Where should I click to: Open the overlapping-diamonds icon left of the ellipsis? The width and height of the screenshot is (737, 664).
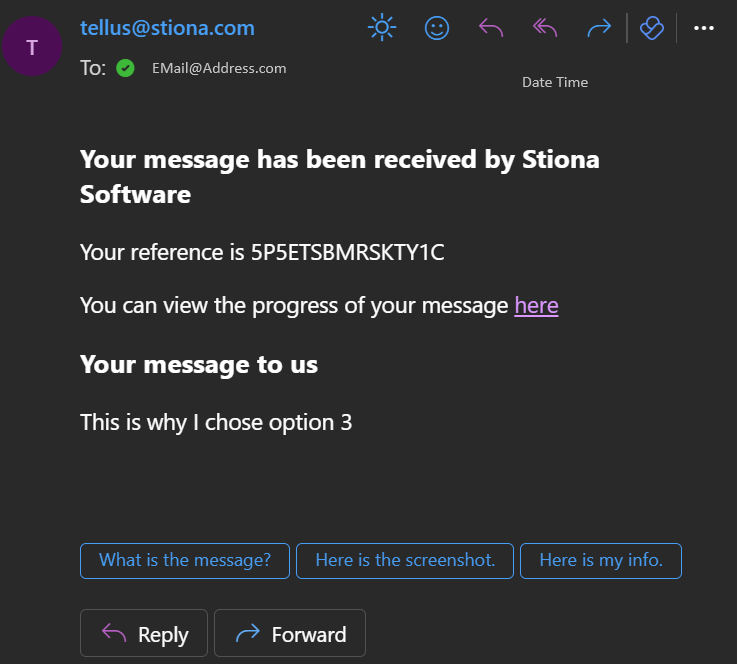click(652, 28)
